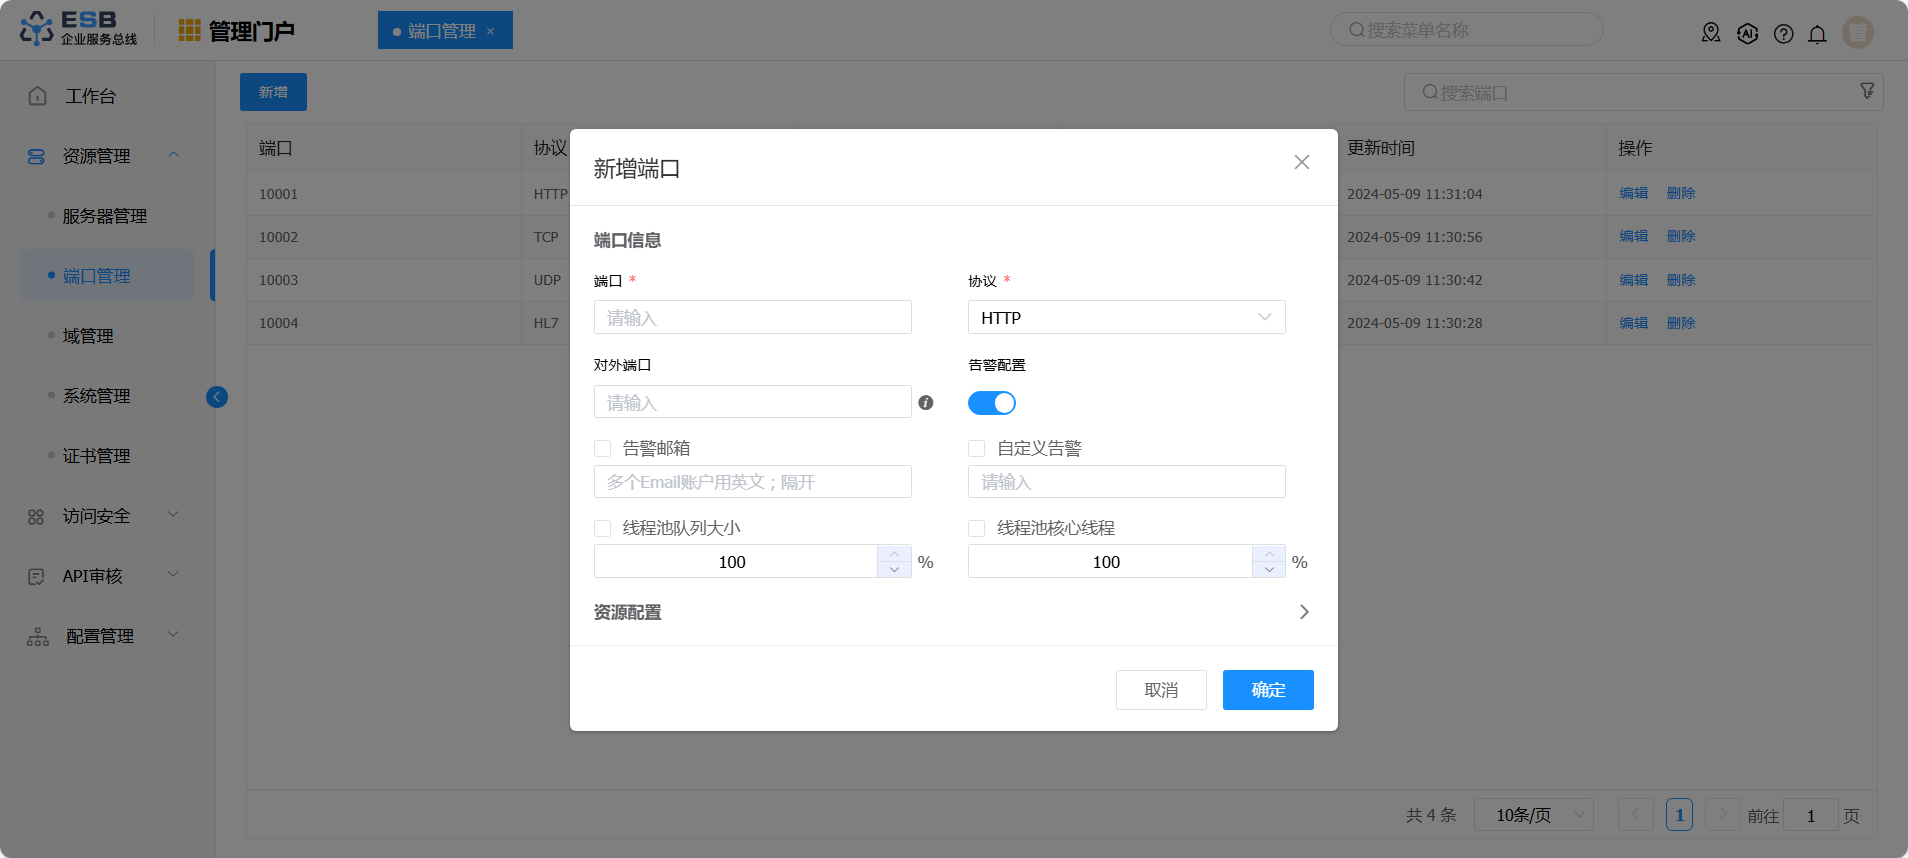This screenshot has height=858, width=1908.
Task: Click the location badge icon in header
Action: click(1711, 33)
